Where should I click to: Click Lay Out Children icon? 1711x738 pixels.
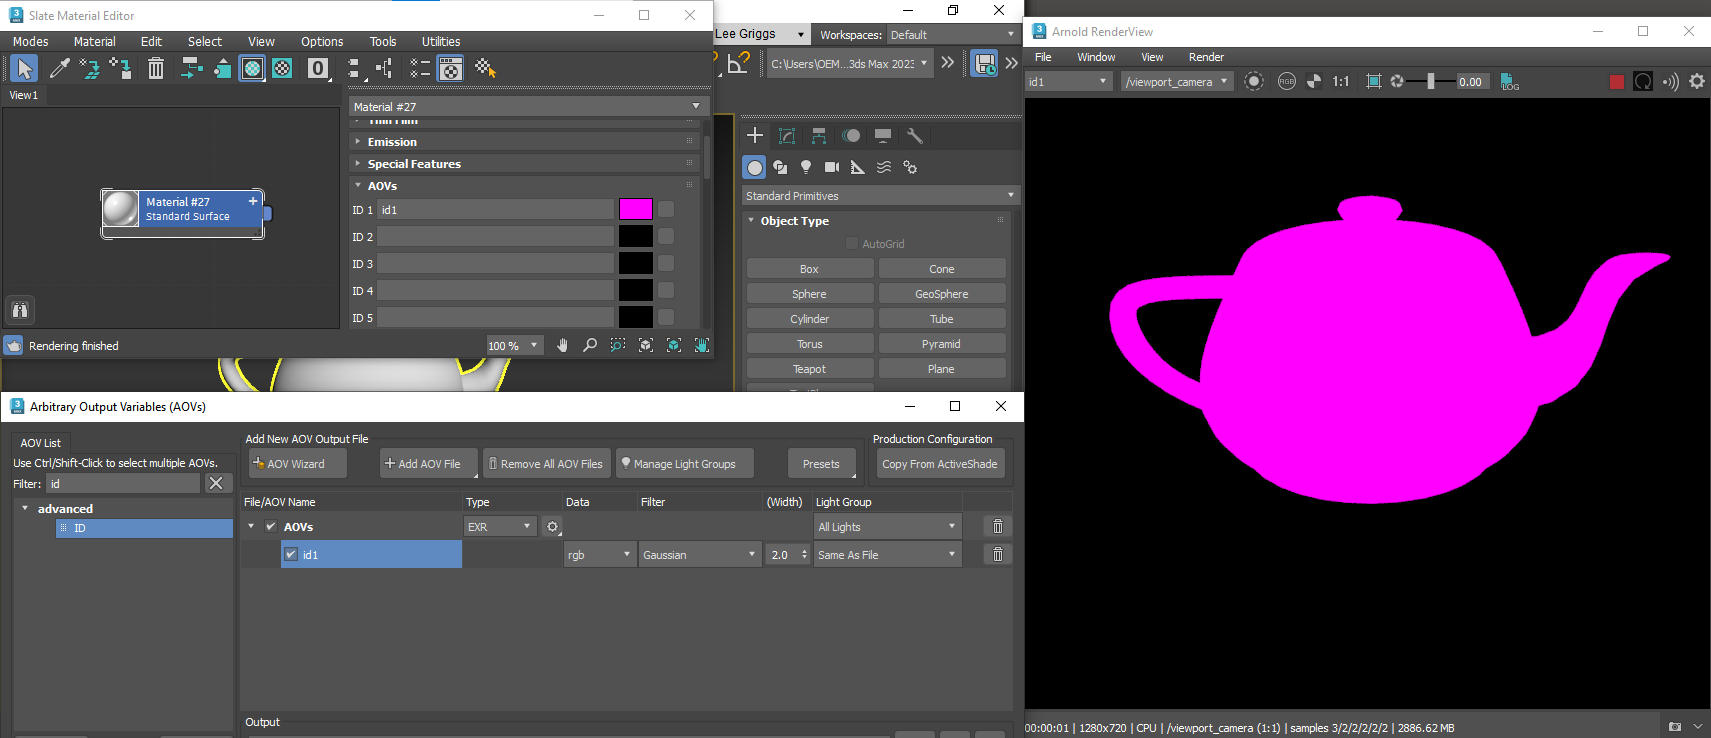[384, 68]
